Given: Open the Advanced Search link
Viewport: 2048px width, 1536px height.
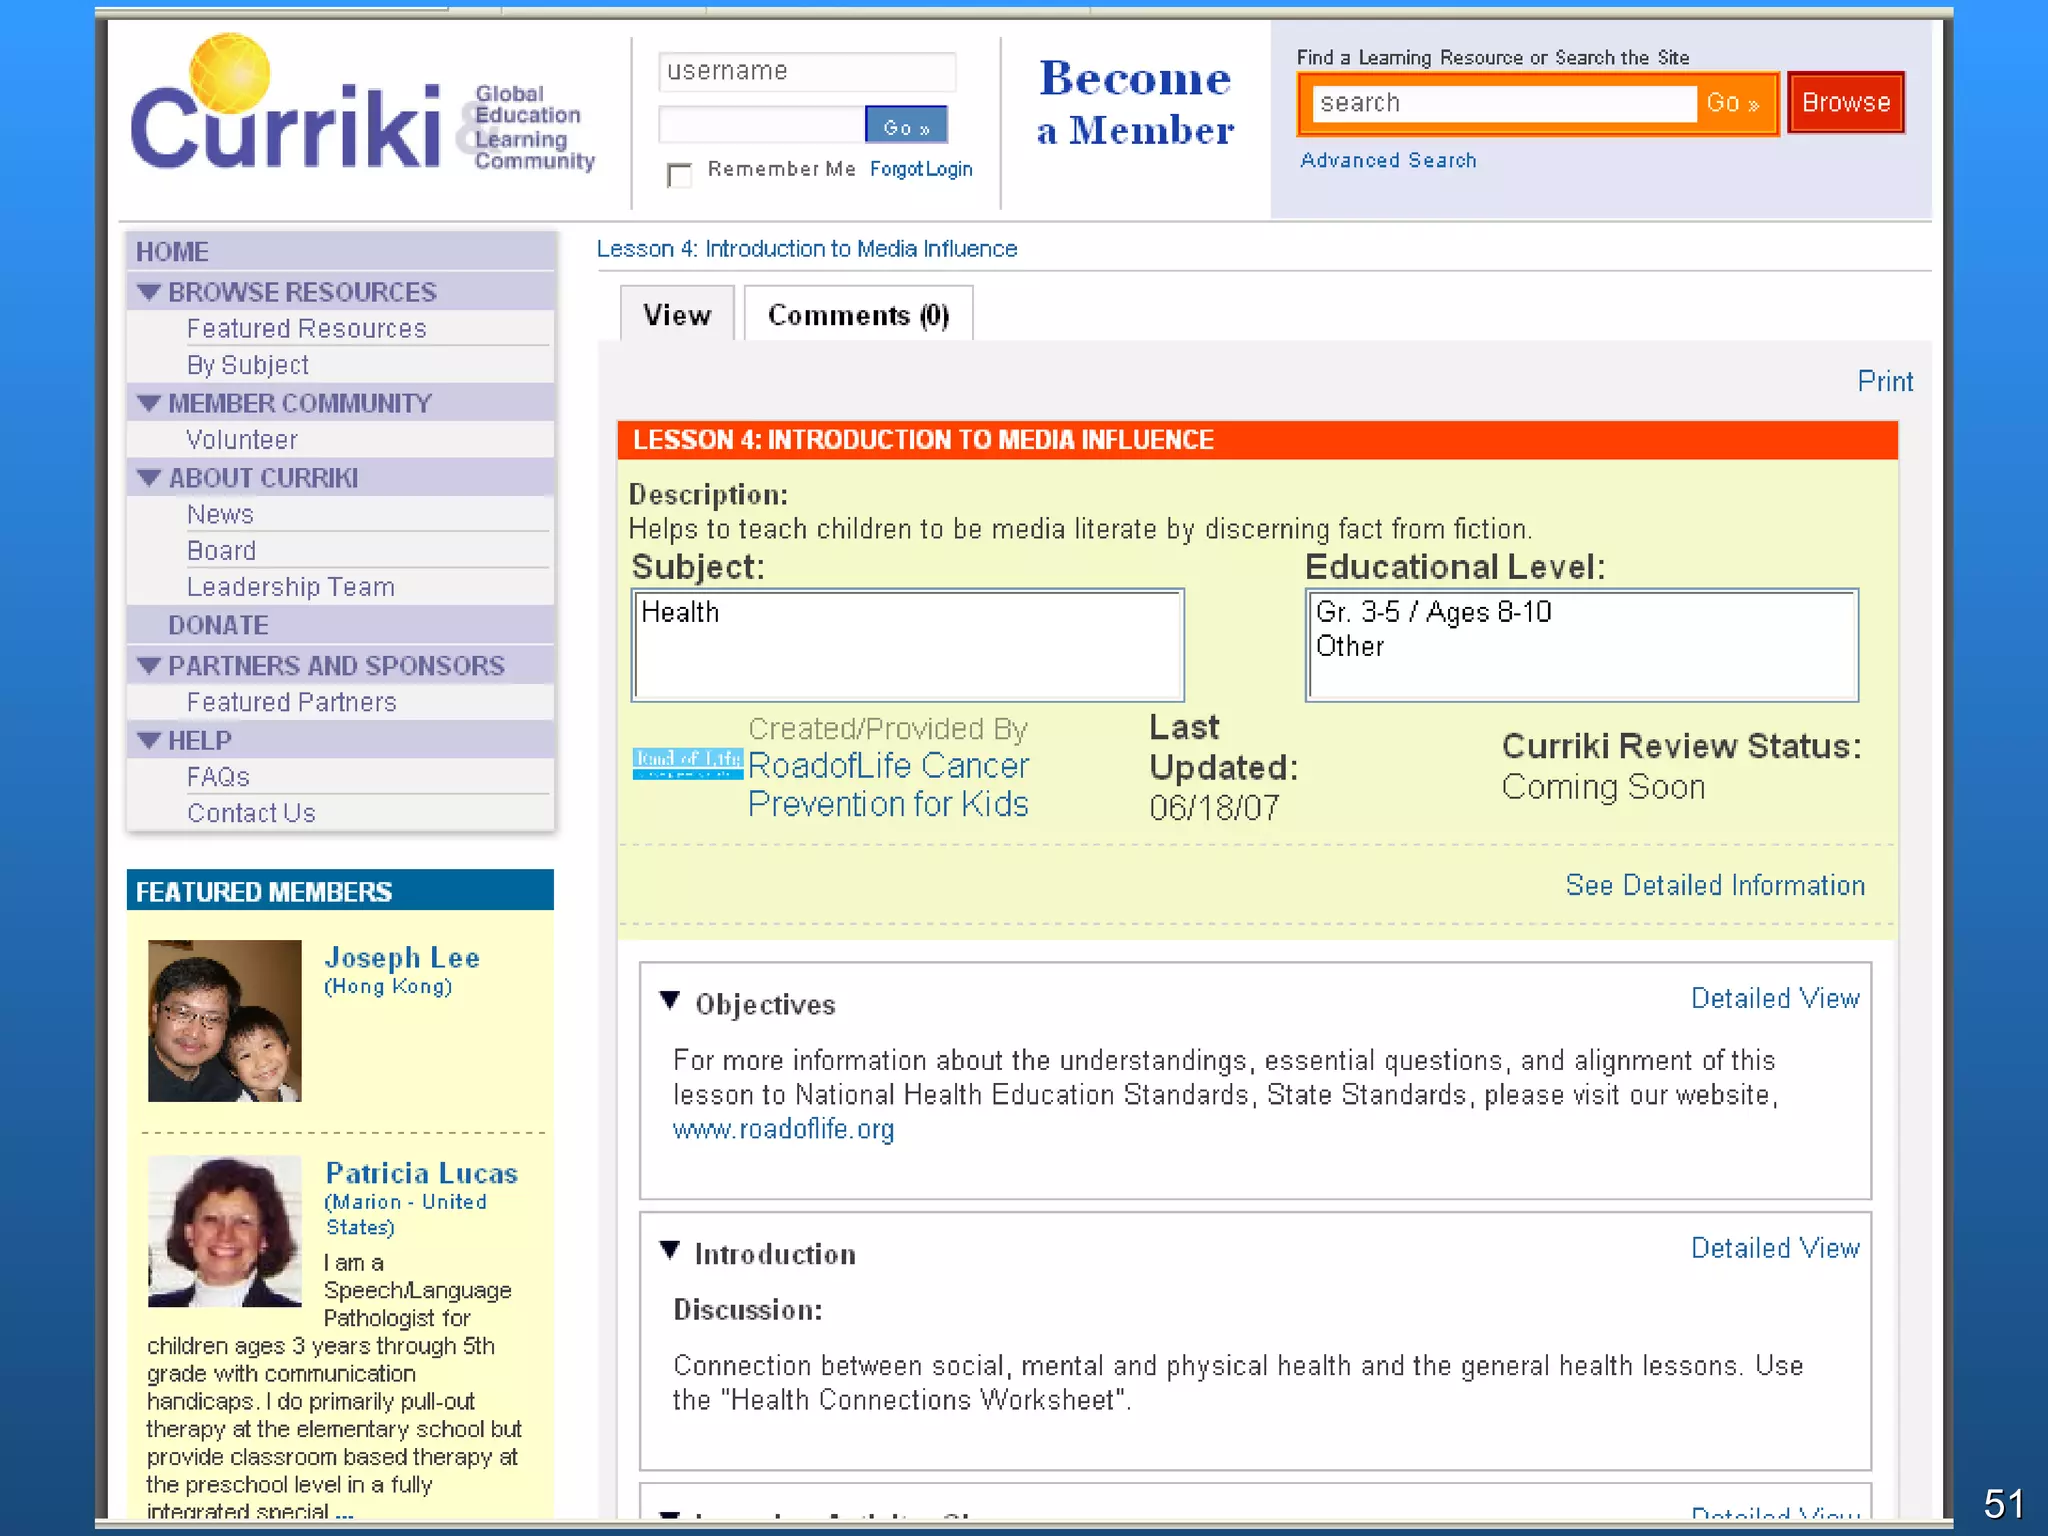Looking at the screenshot, I should tap(1388, 160).
